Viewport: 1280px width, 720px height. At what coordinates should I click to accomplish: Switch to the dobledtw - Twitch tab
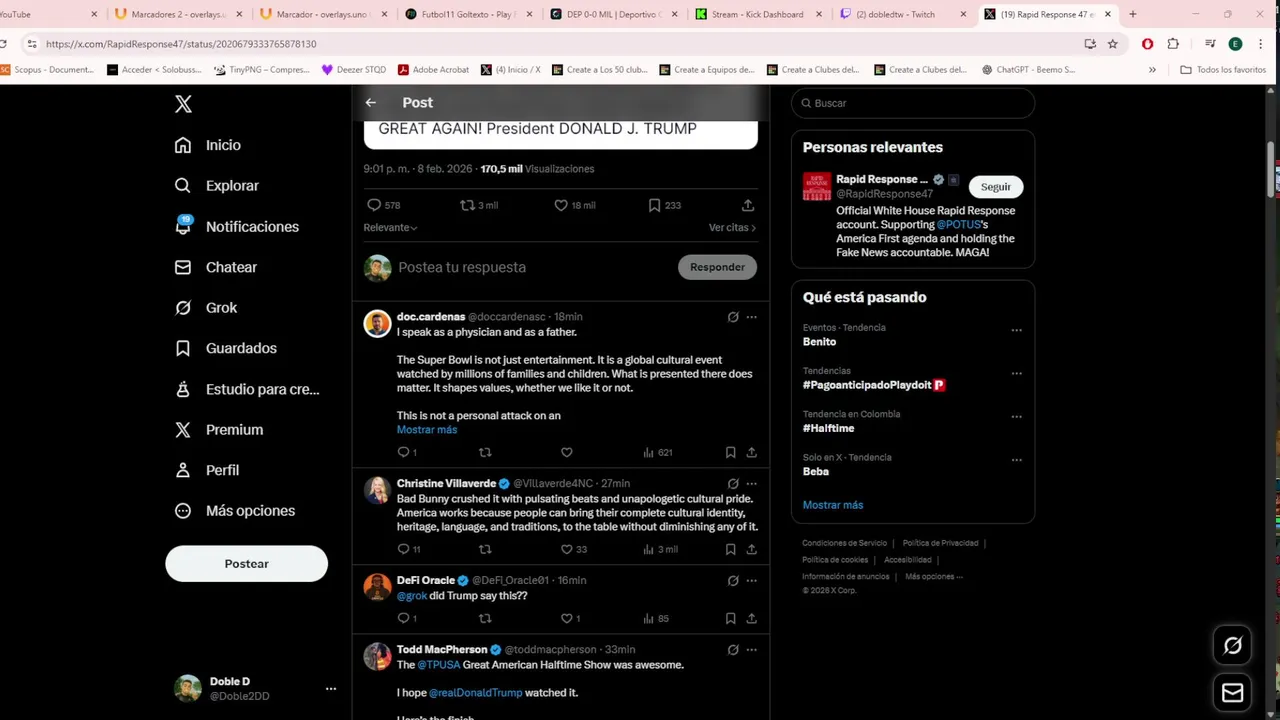point(903,14)
